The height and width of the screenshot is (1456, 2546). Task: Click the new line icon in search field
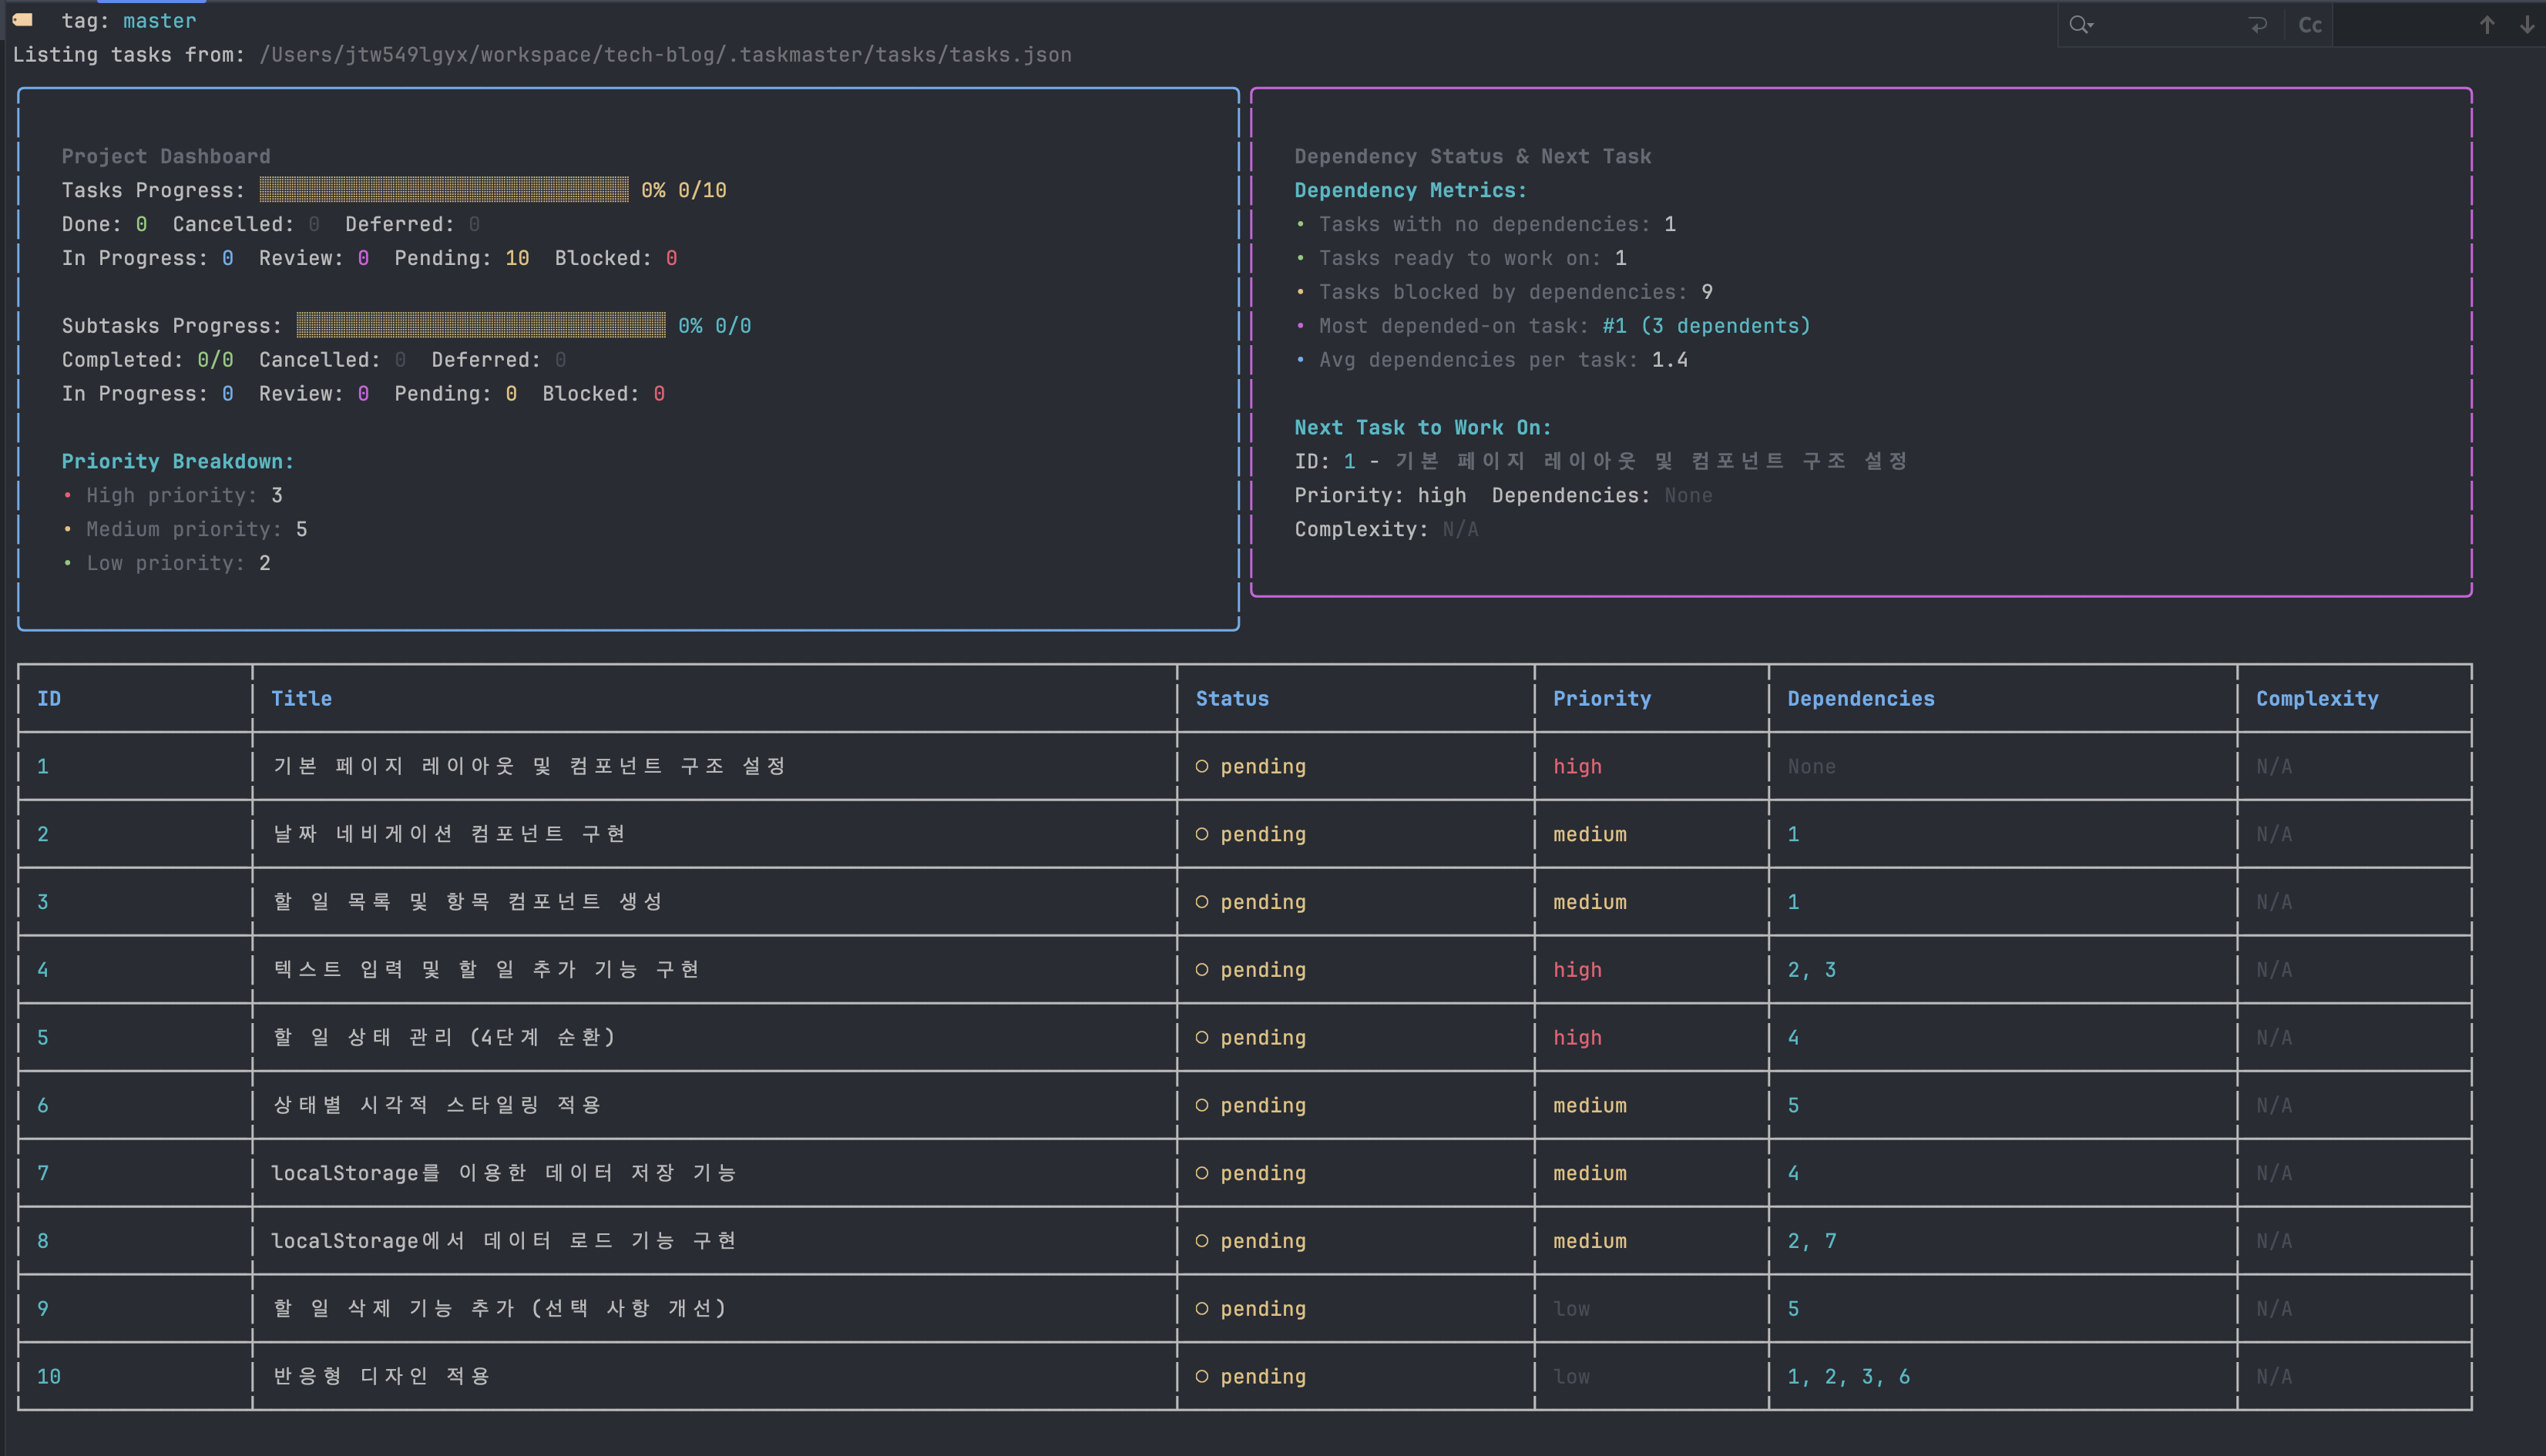point(2257,25)
